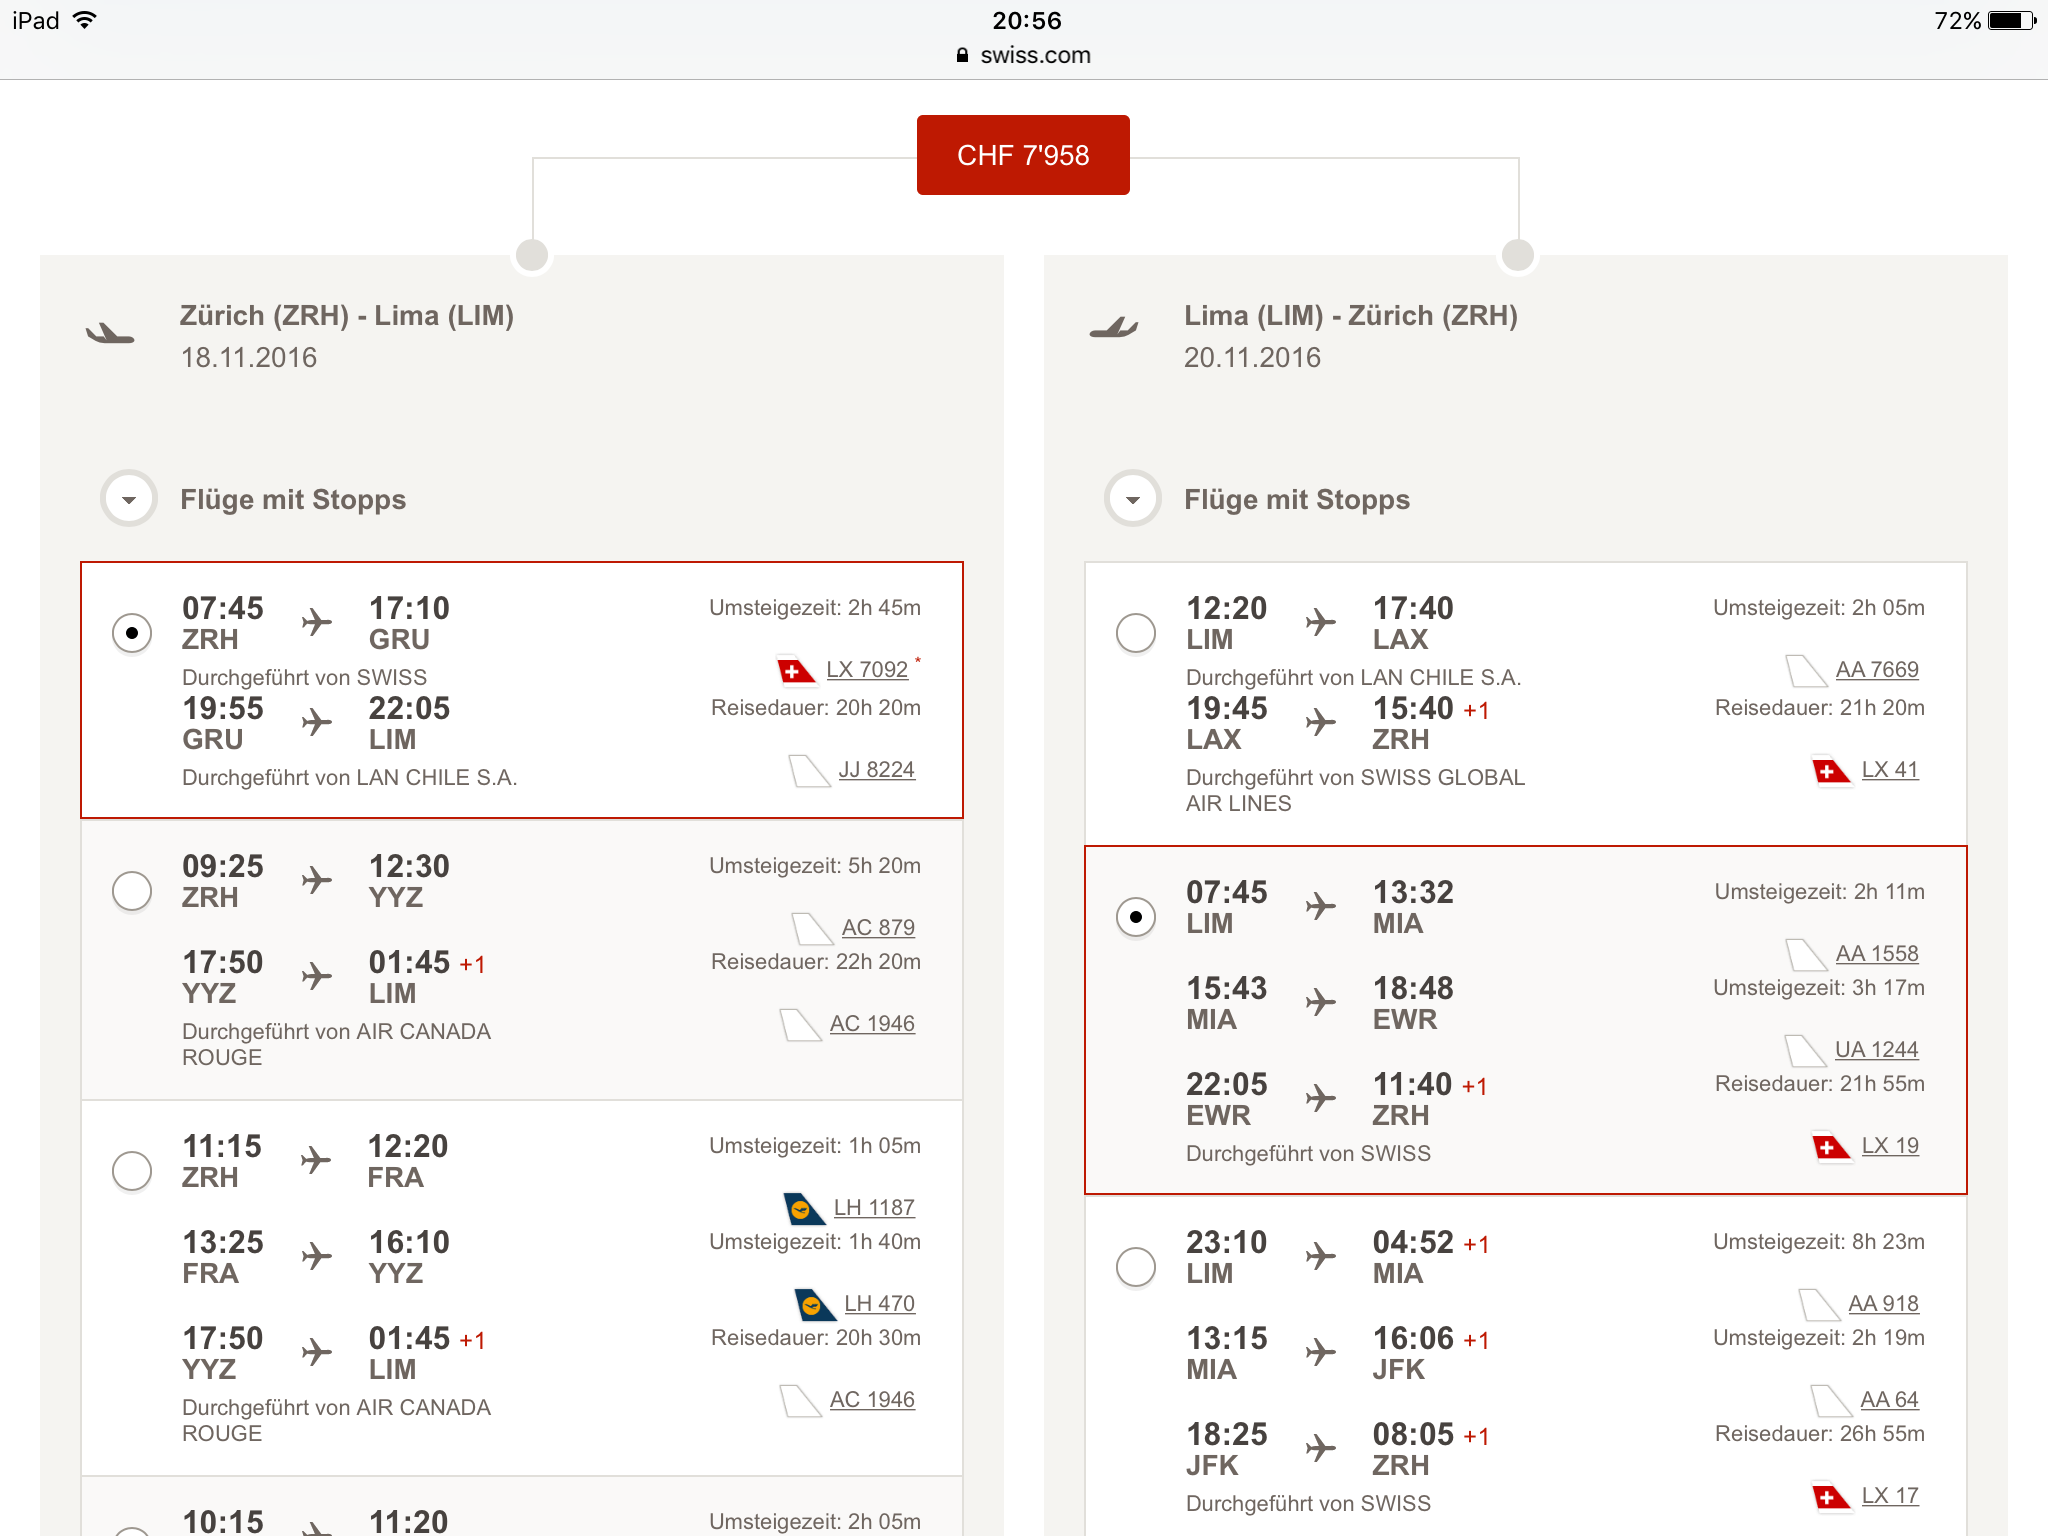Click the Reisedauer: 26h 55m text
2048x1536 pixels.
point(1820,1433)
